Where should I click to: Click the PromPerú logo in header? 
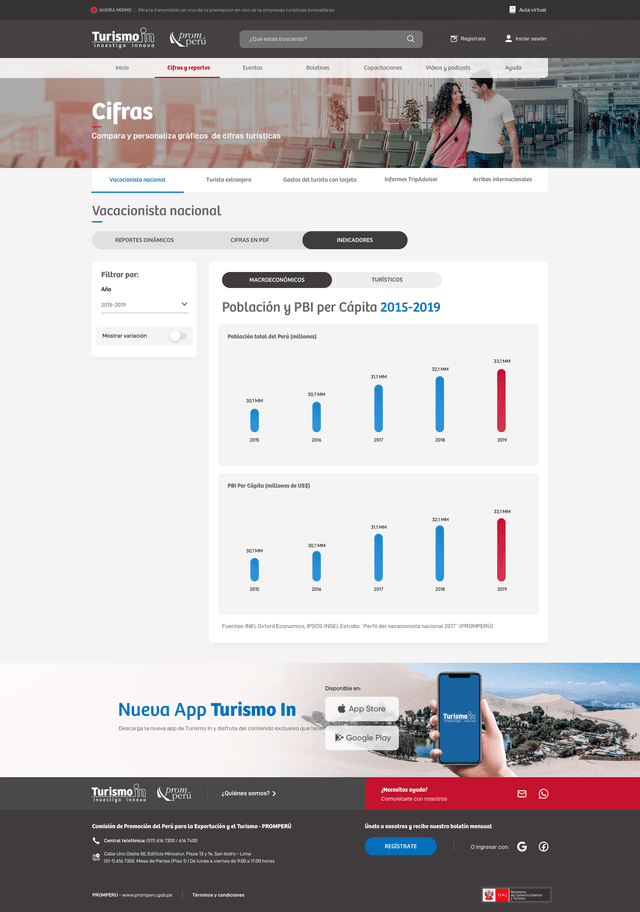[188, 38]
